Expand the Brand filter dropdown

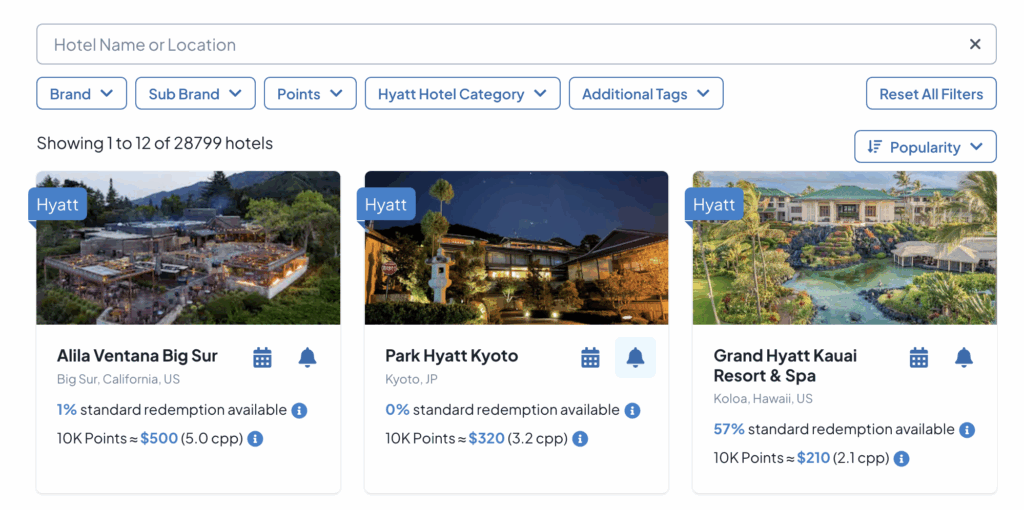pyautogui.click(x=82, y=94)
